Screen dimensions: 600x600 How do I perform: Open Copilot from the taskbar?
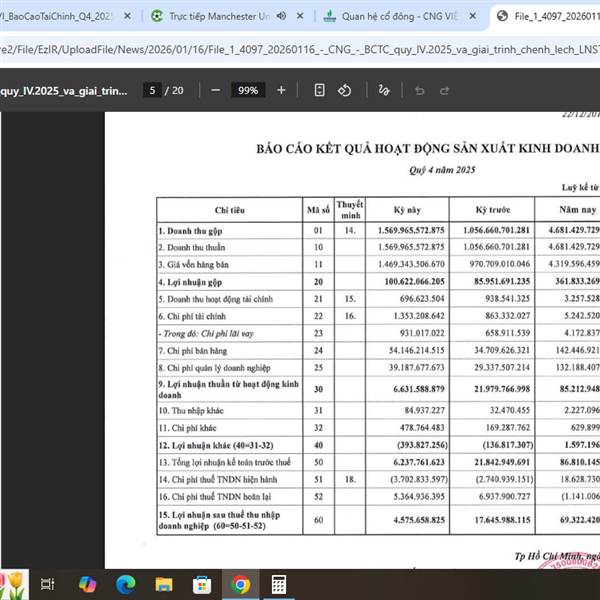(x=87, y=584)
